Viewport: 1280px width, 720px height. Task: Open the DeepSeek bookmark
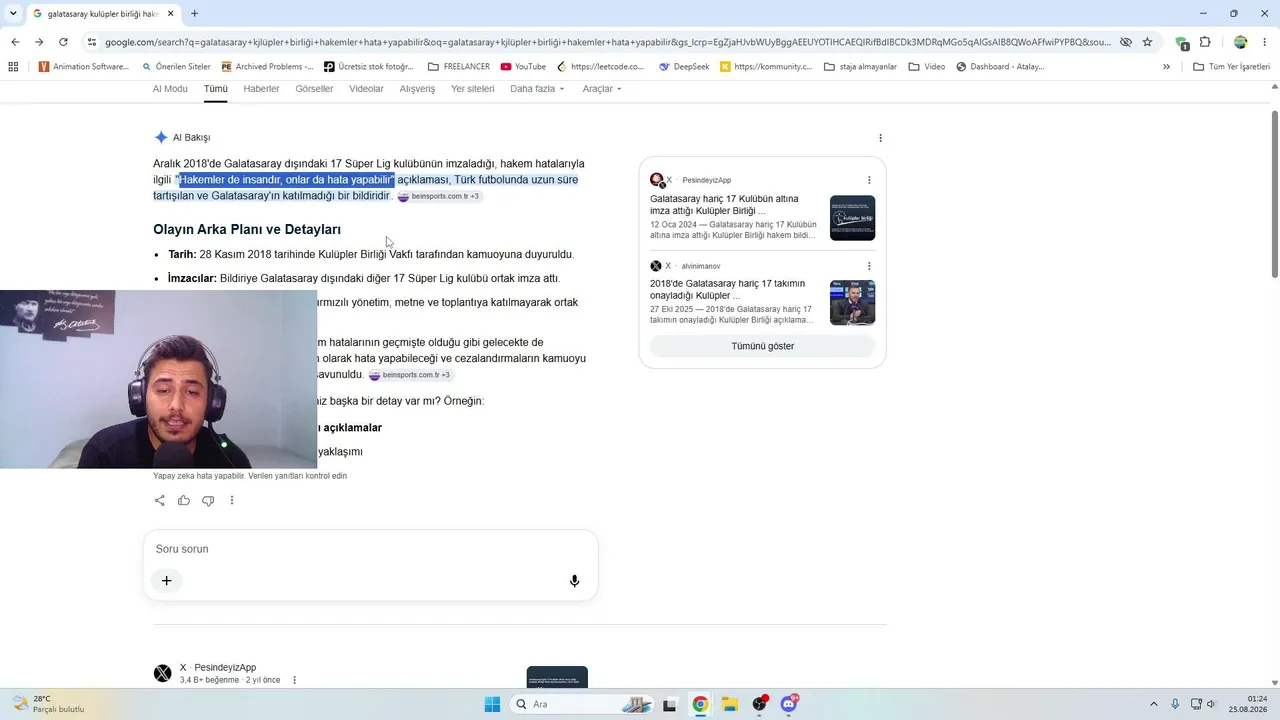tap(684, 67)
